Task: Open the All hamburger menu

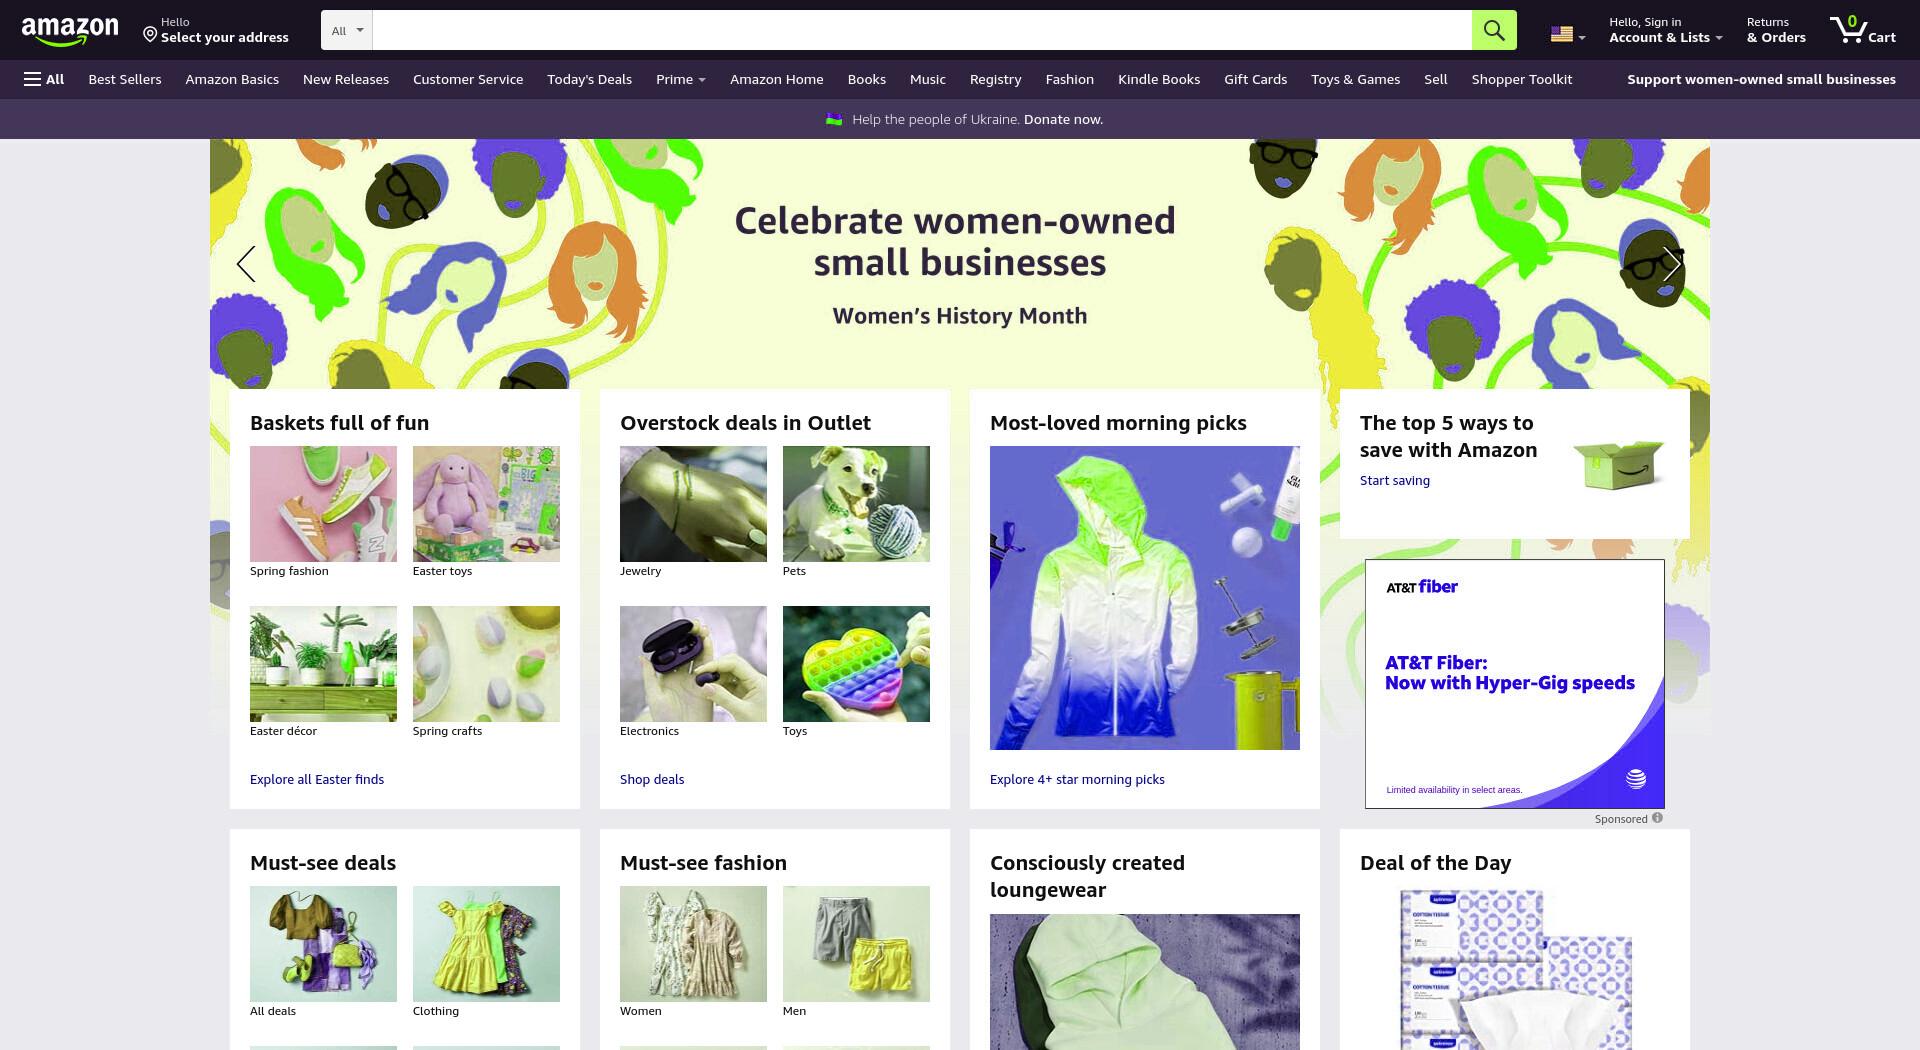Action: click(44, 79)
